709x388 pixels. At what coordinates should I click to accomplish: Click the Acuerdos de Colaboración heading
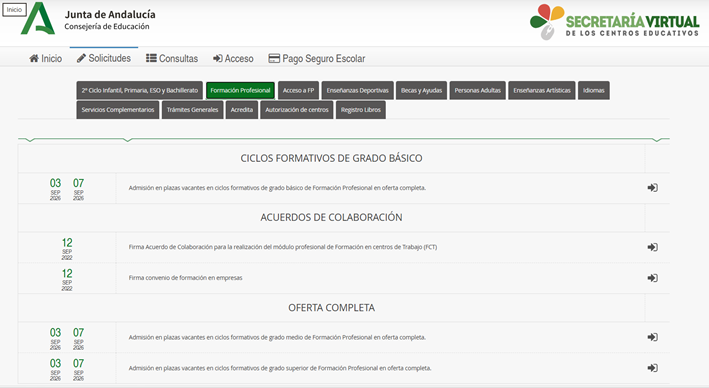(331, 218)
